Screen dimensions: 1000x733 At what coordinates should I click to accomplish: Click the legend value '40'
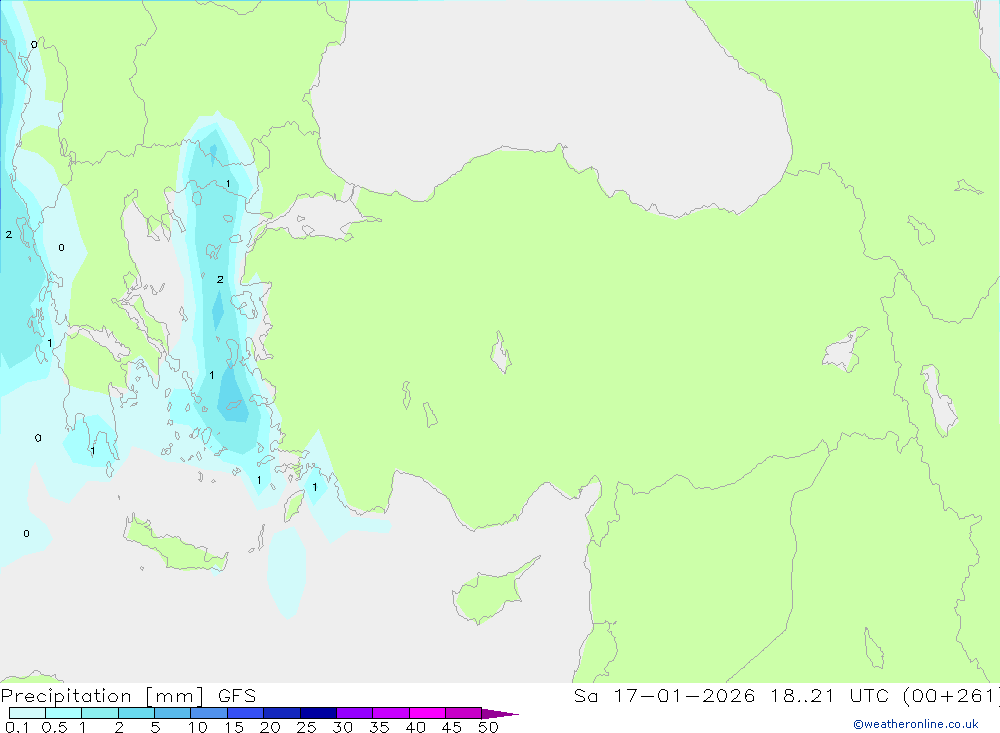(415, 727)
